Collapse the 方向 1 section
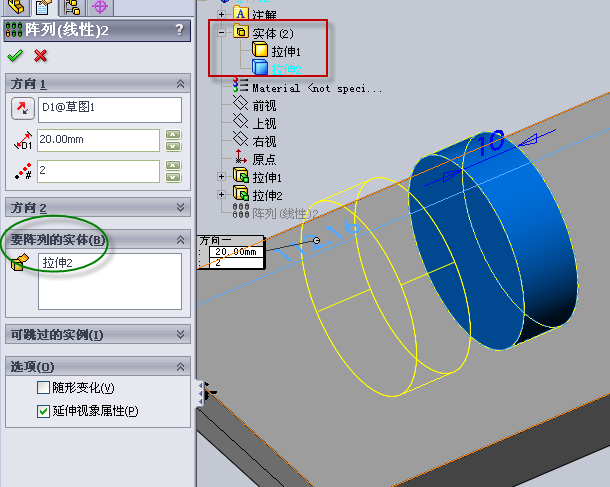This screenshot has height=487, width=610. click(x=181, y=84)
